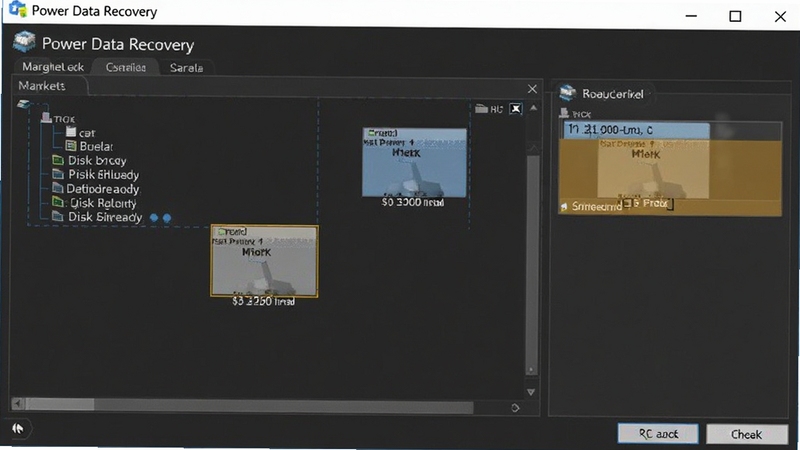Click the 'cat' folder icon
Viewport: 800px width, 450px height.
tap(71, 132)
